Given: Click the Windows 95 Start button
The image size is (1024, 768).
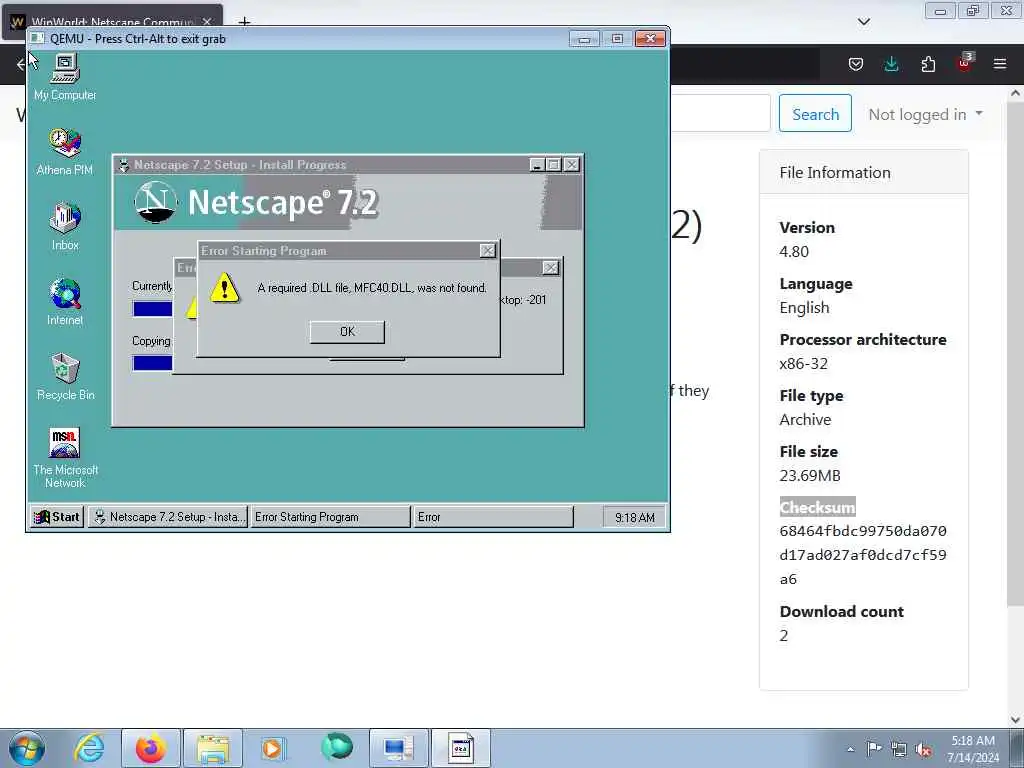Looking at the screenshot, I should (x=57, y=517).
